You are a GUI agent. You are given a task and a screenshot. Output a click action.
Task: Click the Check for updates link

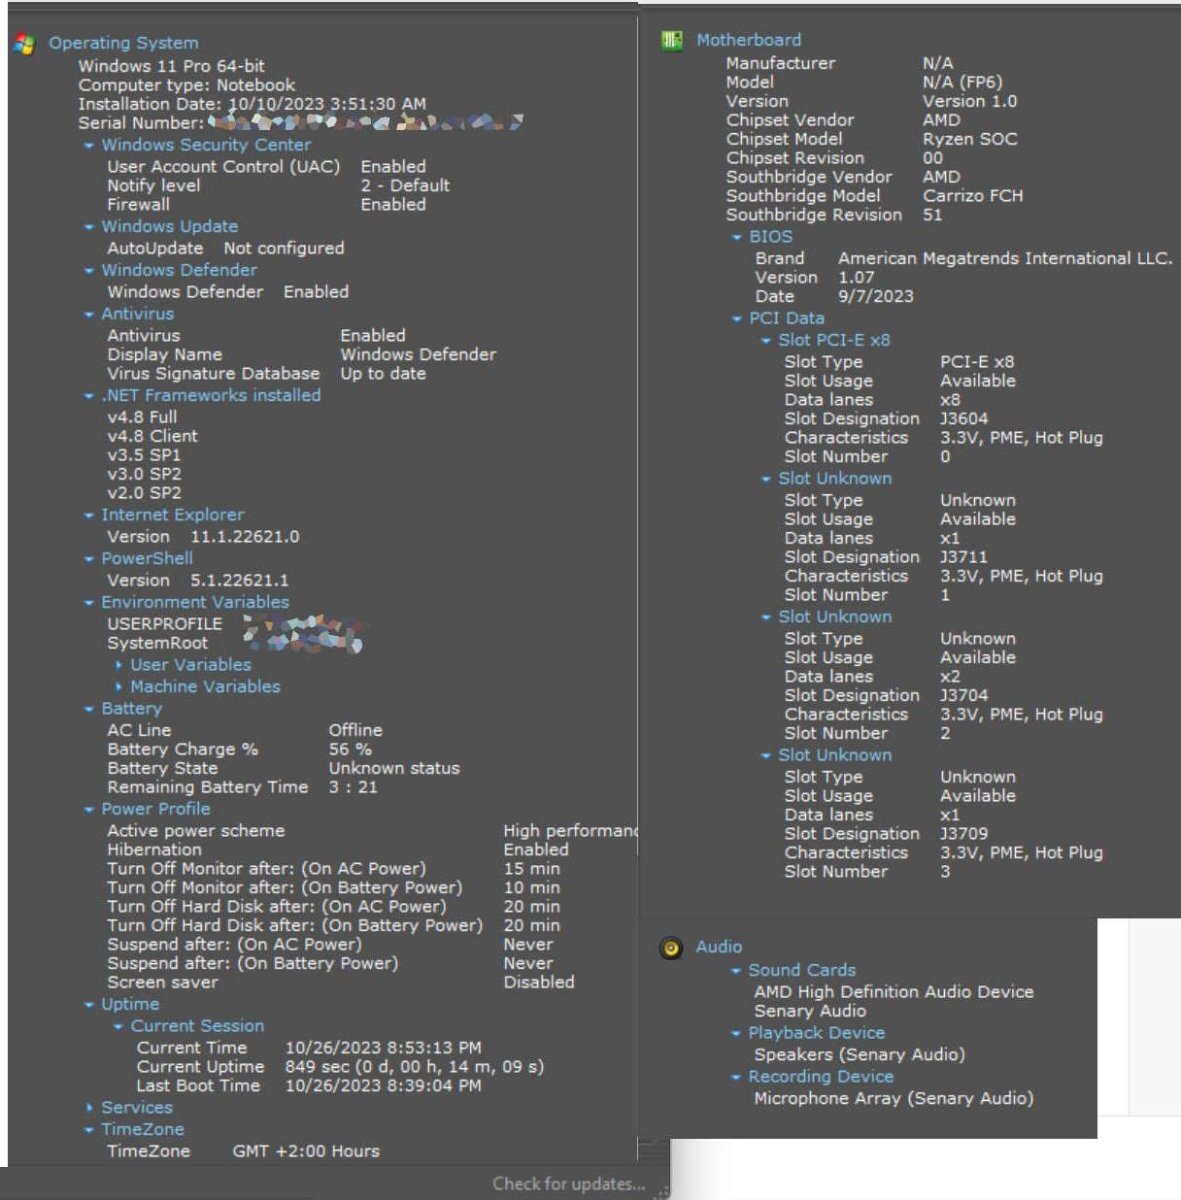569,1184
